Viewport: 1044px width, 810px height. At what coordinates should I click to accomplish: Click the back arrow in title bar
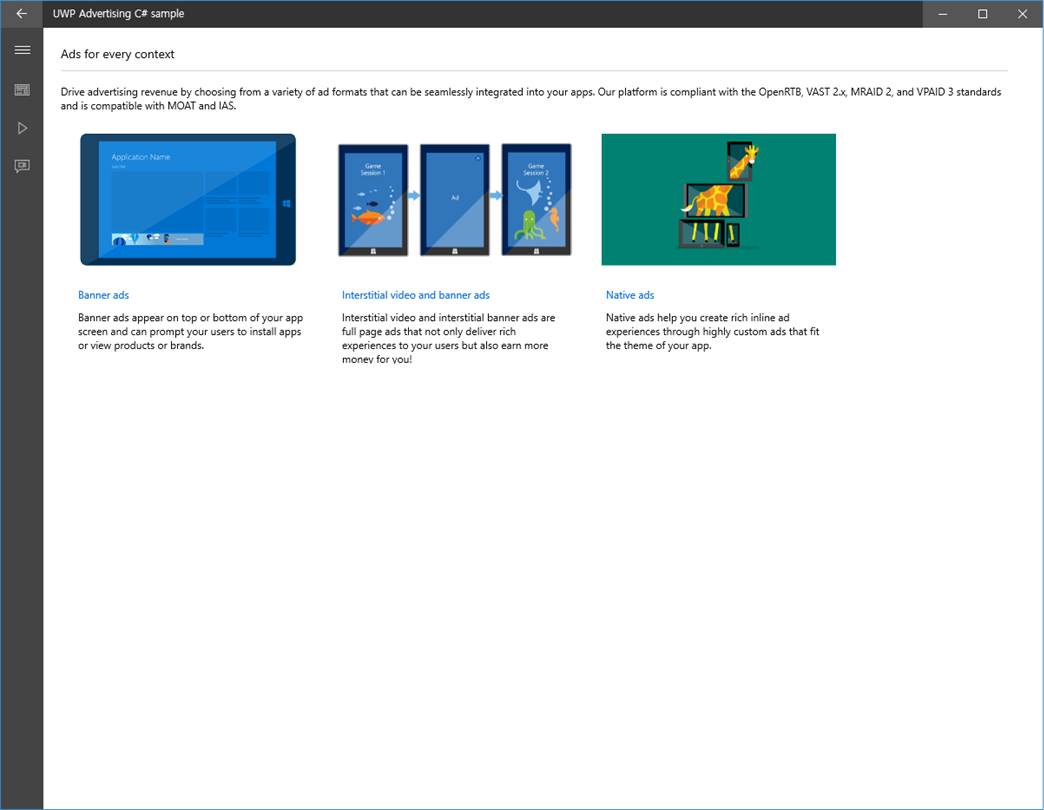pos(21,13)
